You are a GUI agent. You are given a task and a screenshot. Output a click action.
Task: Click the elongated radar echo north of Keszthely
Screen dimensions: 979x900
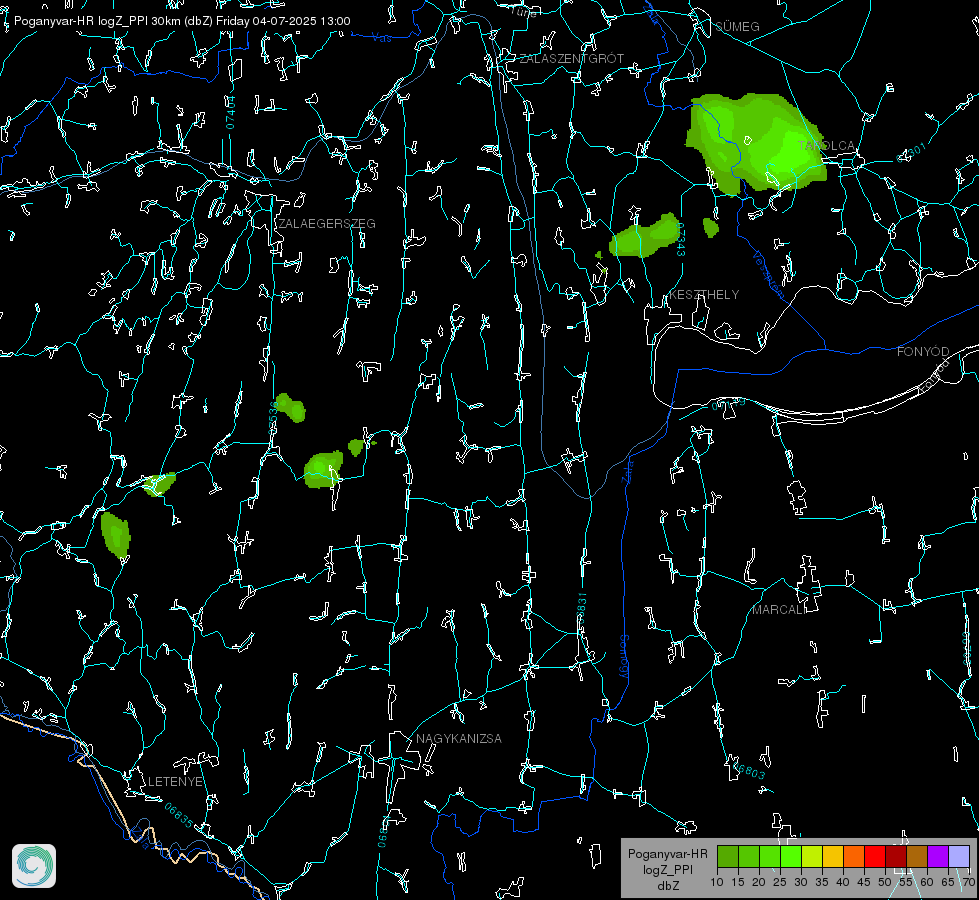click(x=644, y=237)
